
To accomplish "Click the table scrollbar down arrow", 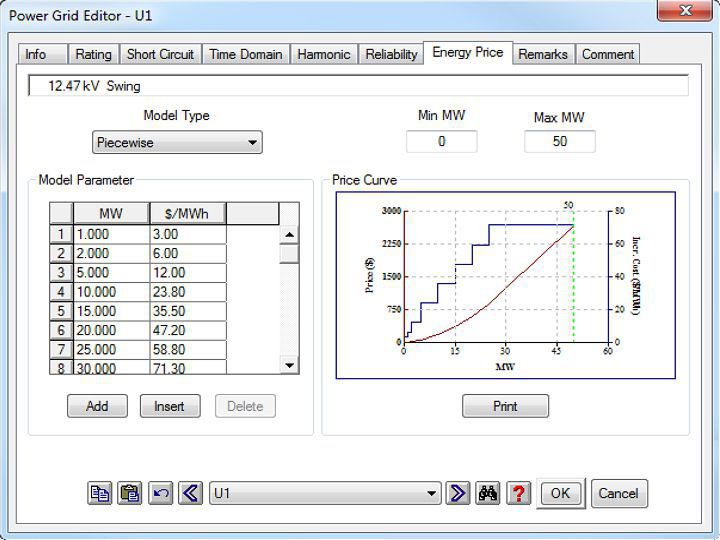I will coord(290,365).
